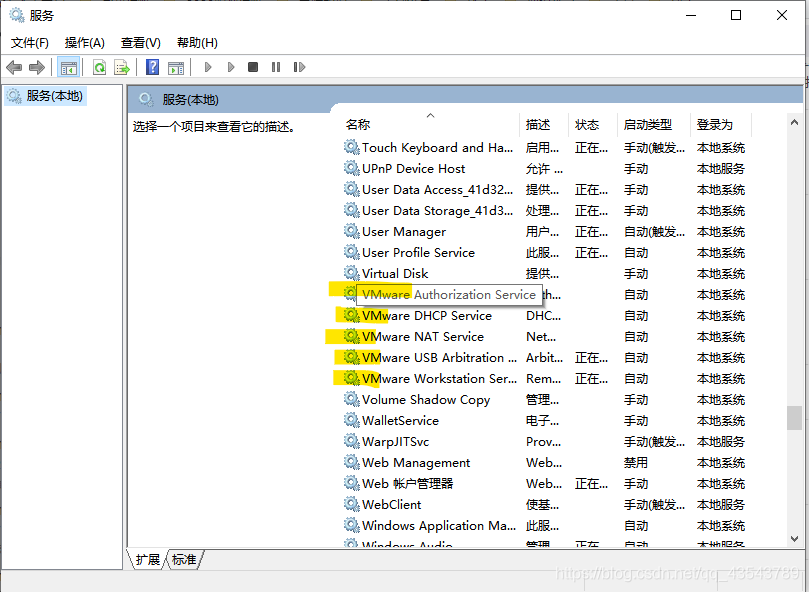Image resolution: width=809 pixels, height=592 pixels.
Task: Click the Back arrow toolbar icon
Action: [x=14, y=67]
